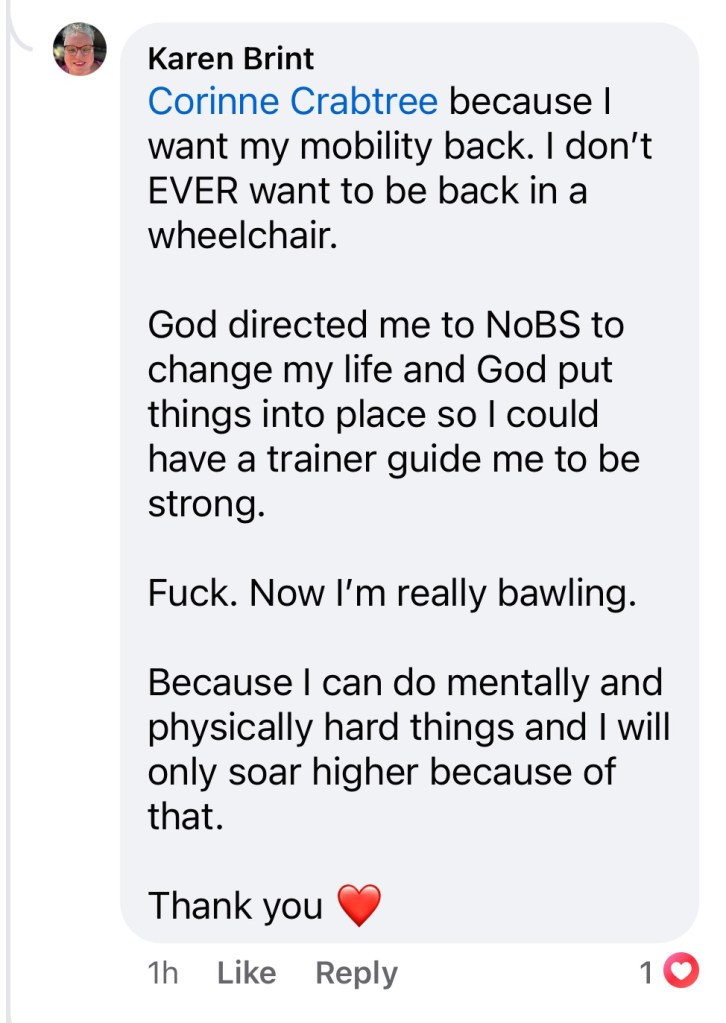
Task: Click the word strong ending the second paragraph
Action: tap(206, 504)
